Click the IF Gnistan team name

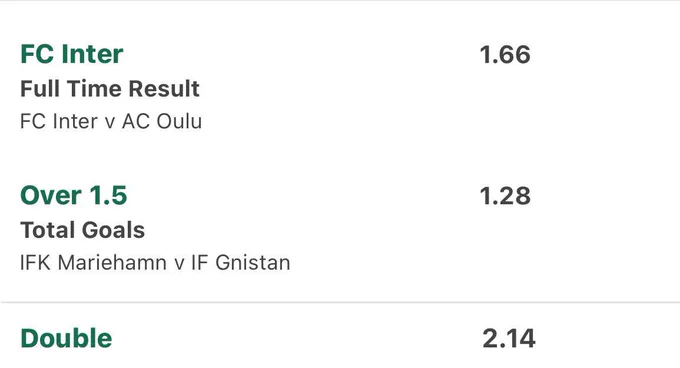coord(241,263)
